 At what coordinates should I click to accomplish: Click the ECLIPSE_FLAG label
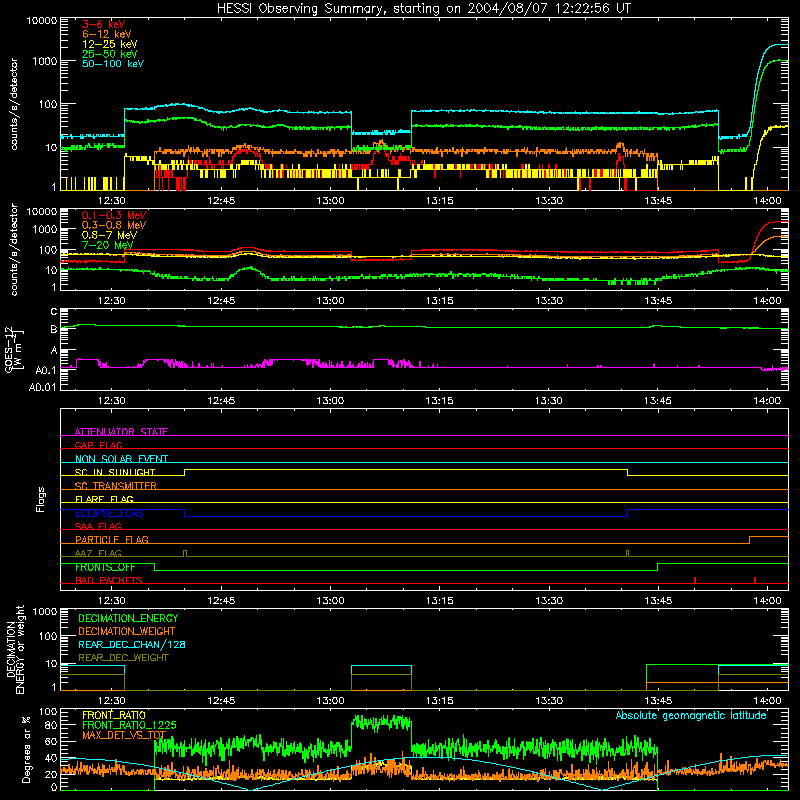click(x=109, y=513)
